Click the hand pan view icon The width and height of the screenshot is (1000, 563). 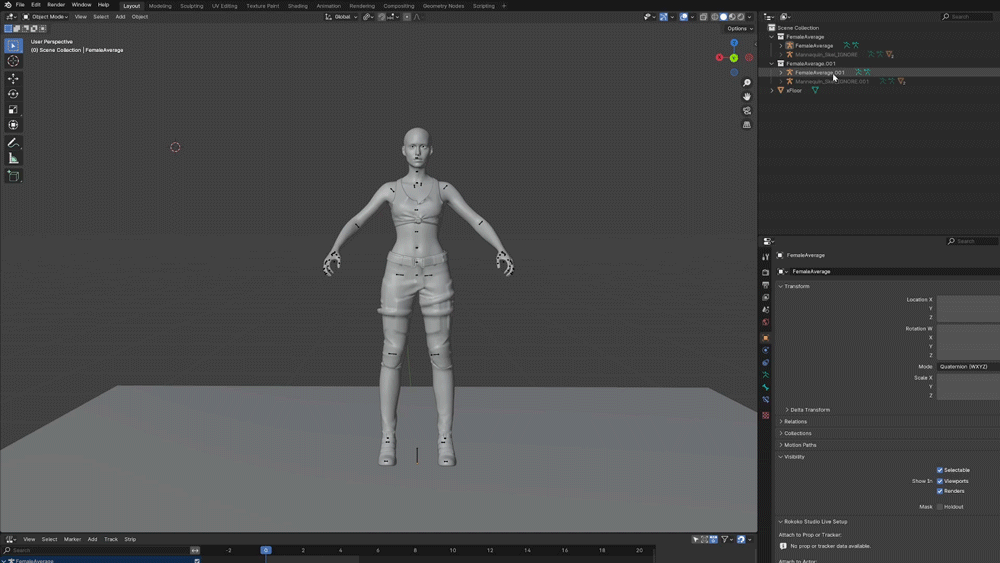(x=747, y=97)
